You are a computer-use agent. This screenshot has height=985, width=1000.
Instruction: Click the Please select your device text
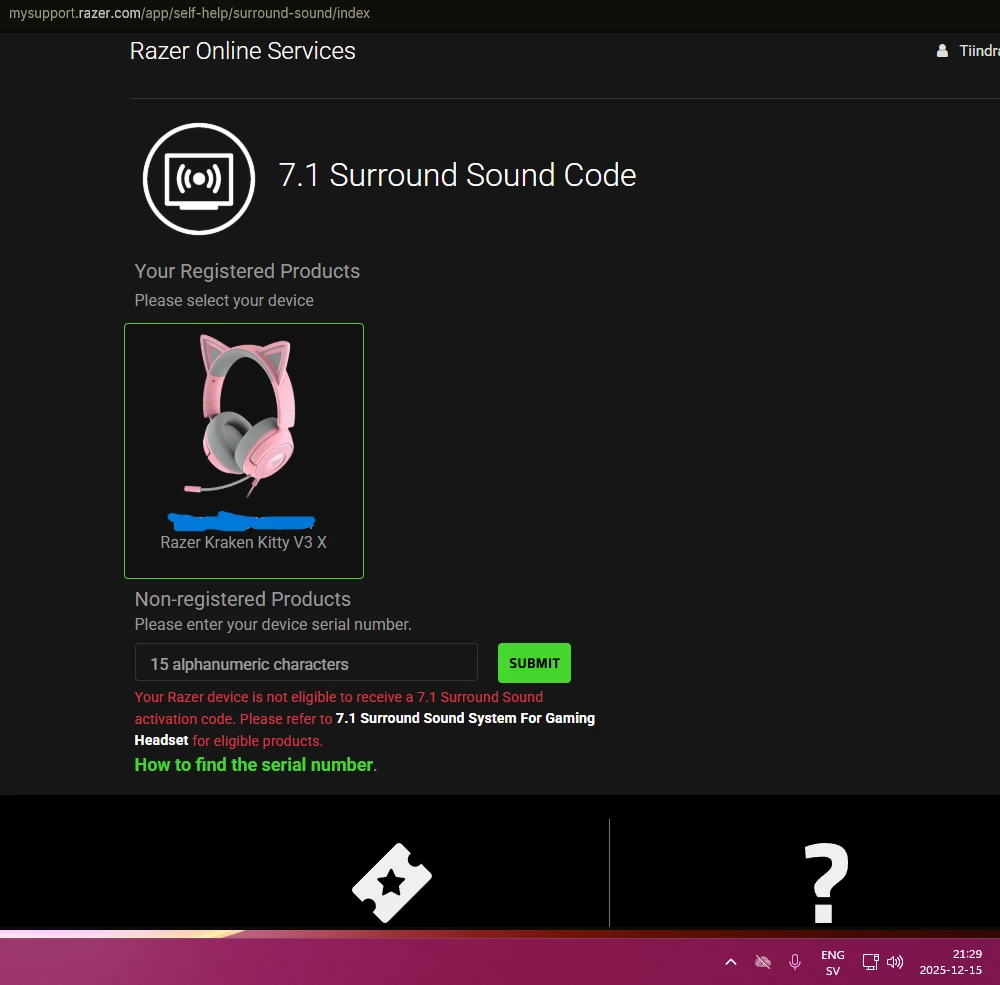click(x=224, y=300)
